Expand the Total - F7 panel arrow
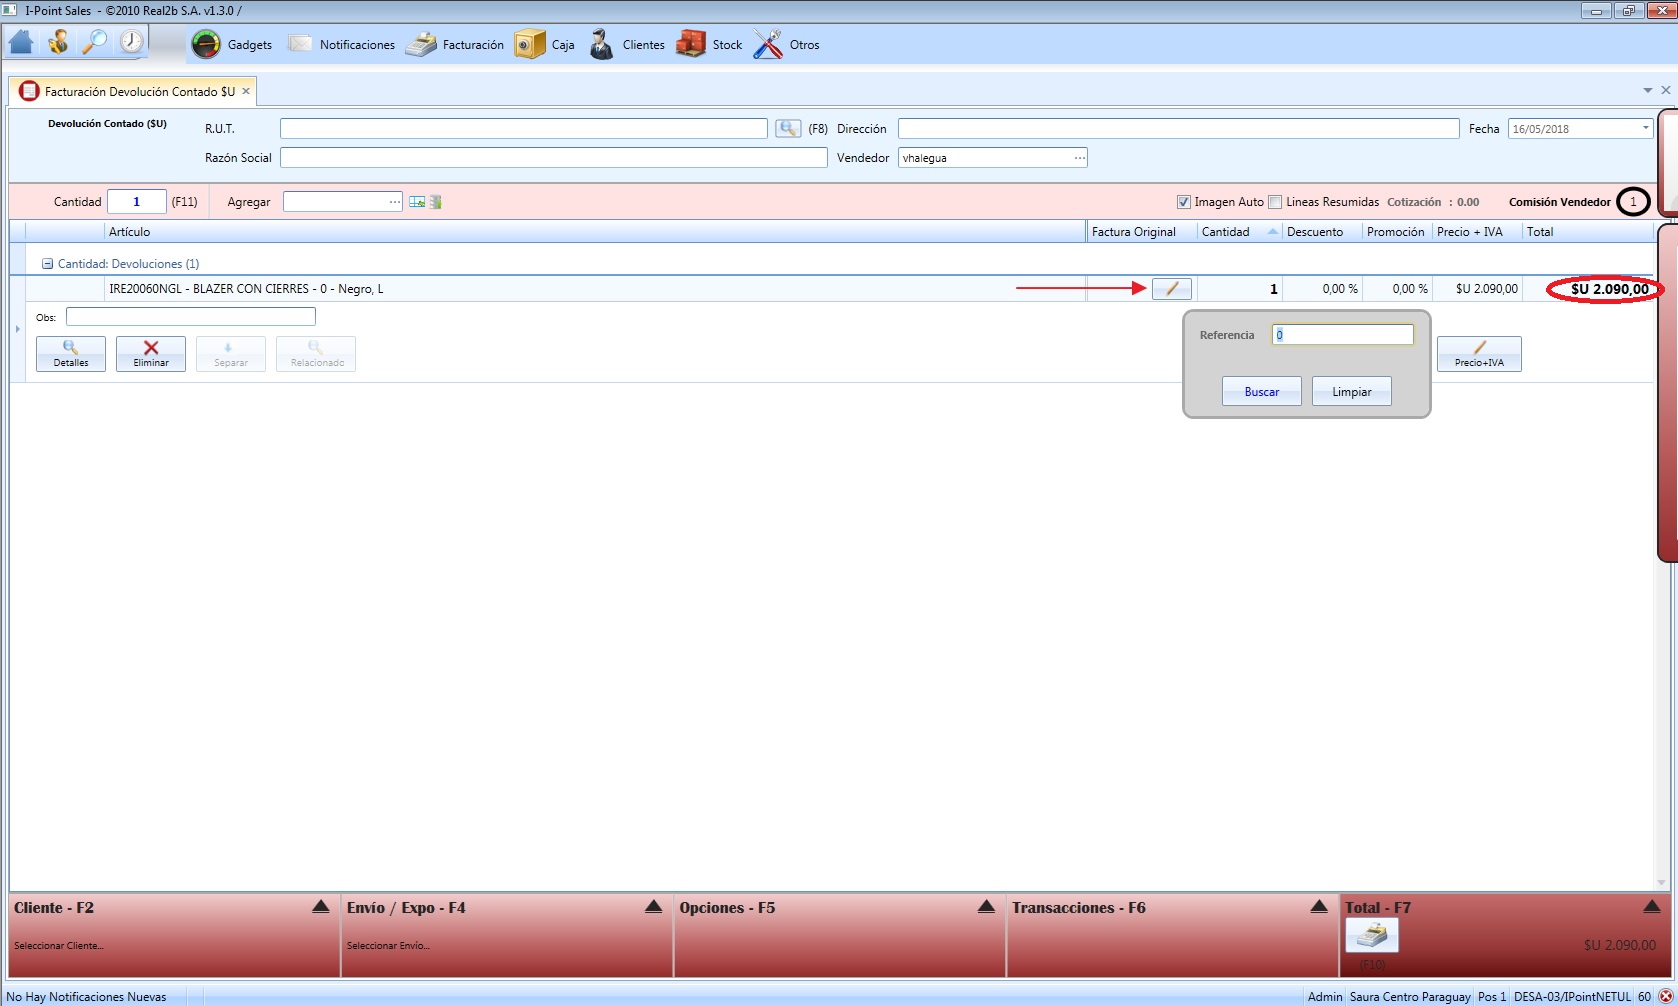Viewport: 1678px width, 1006px height. click(x=1652, y=907)
